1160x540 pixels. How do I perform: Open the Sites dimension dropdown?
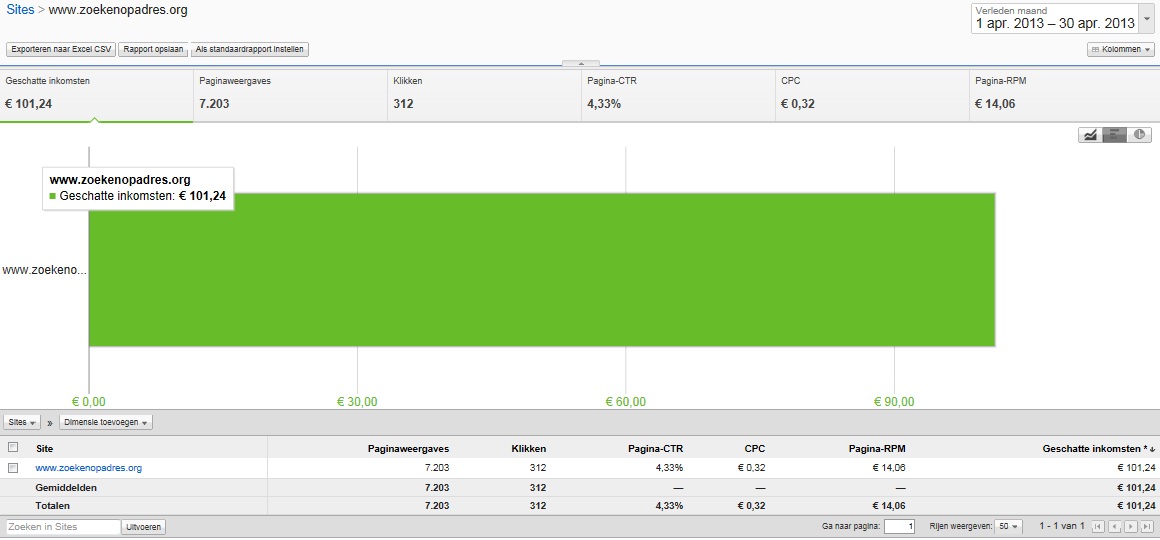(22, 422)
